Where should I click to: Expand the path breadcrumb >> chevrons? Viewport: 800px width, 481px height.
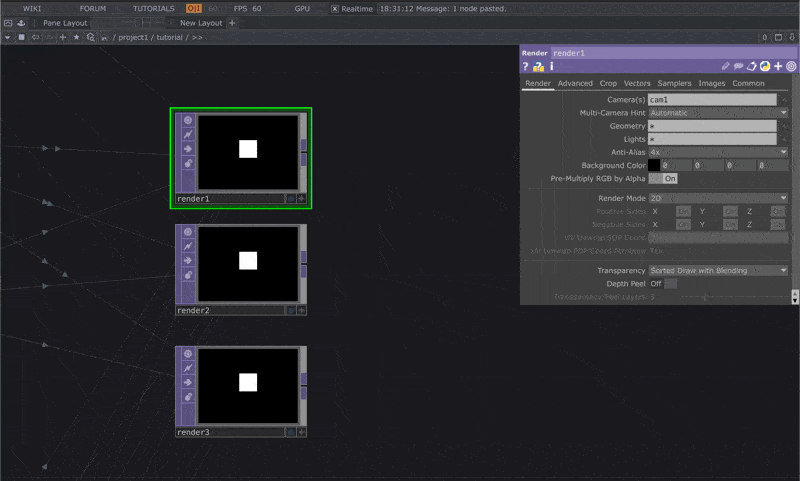click(x=197, y=37)
